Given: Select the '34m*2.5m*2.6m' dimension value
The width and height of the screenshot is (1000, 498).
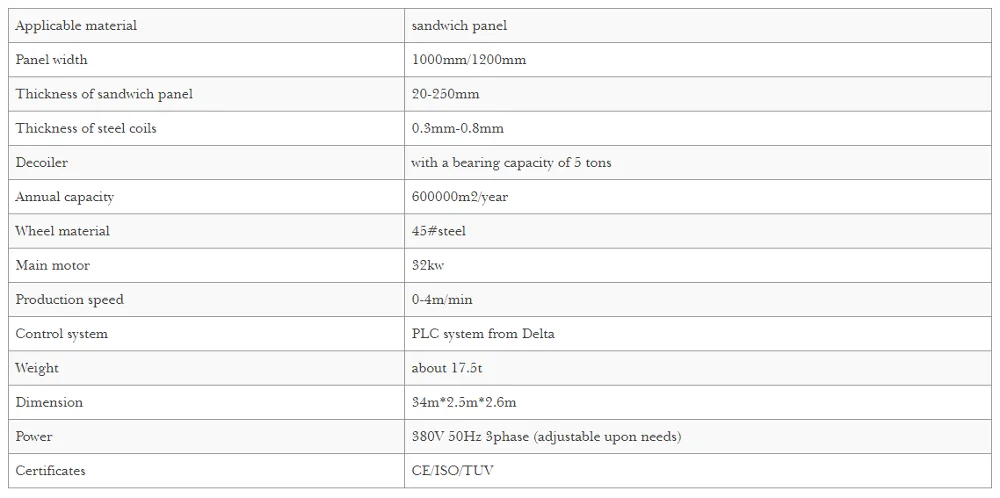Looking at the screenshot, I should [464, 402].
